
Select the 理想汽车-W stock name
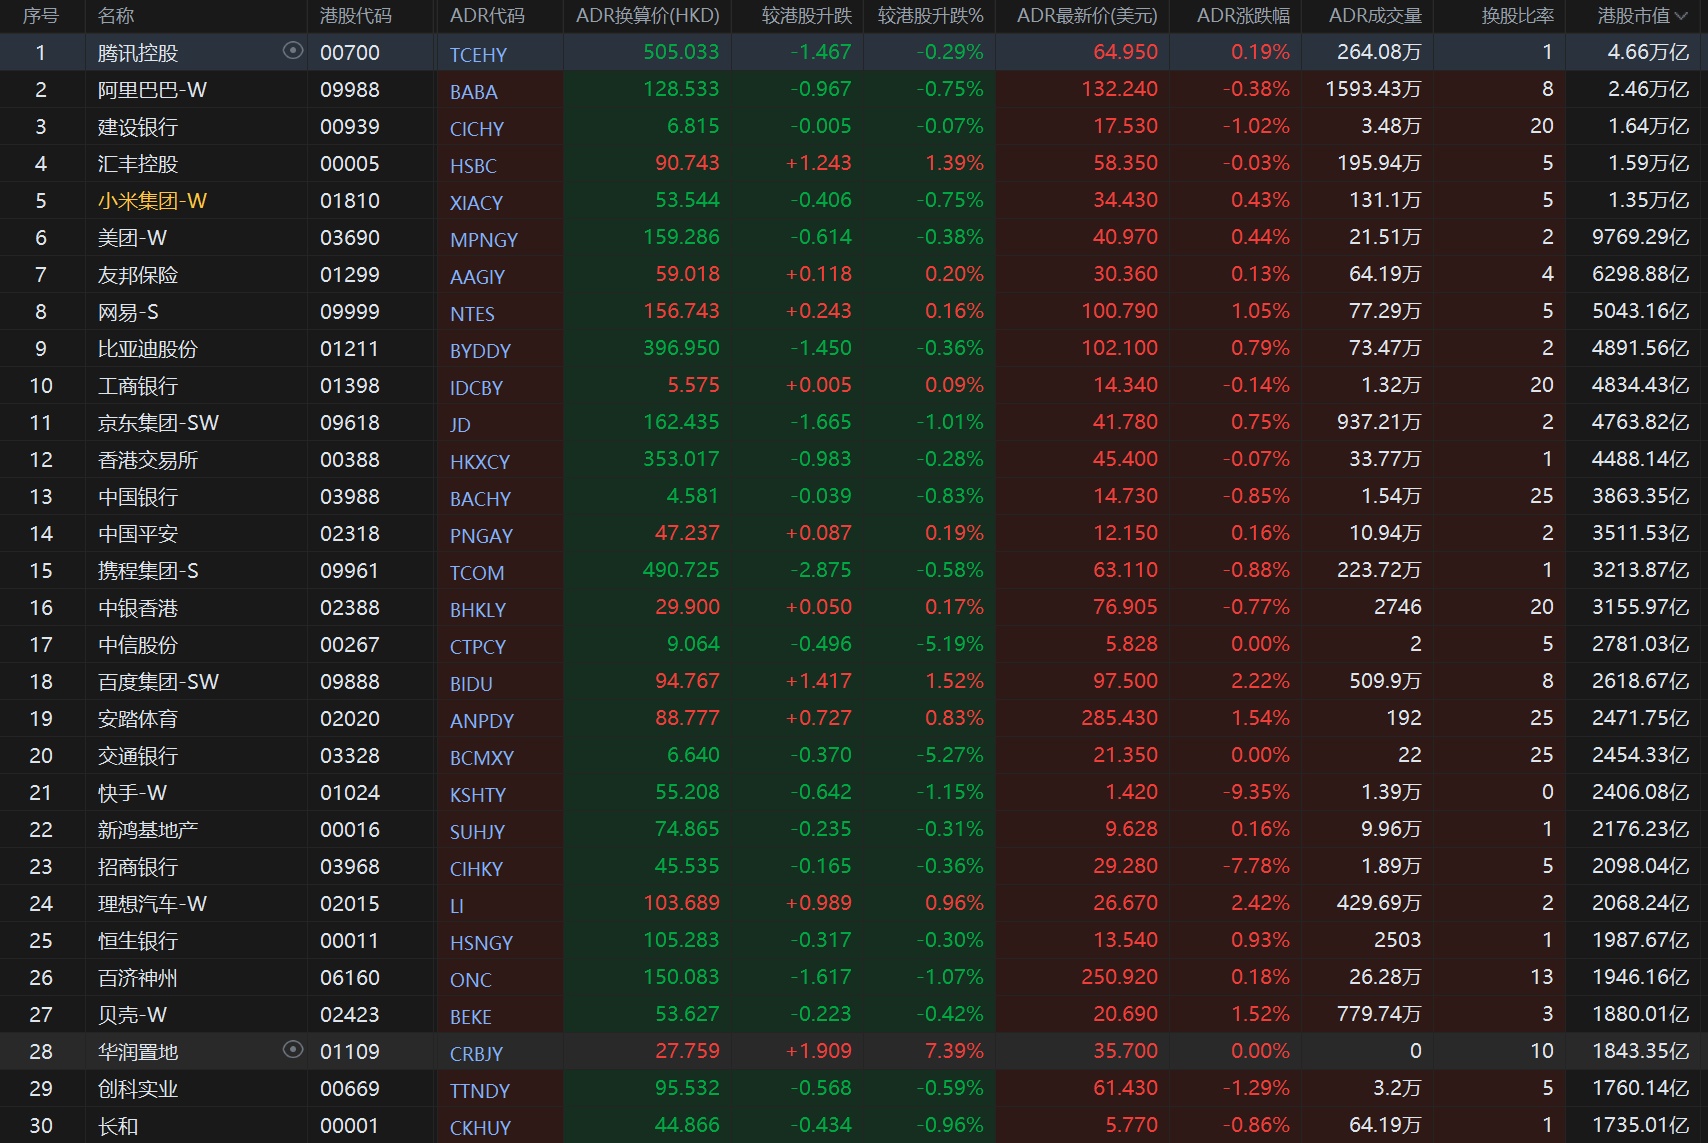coord(152,904)
